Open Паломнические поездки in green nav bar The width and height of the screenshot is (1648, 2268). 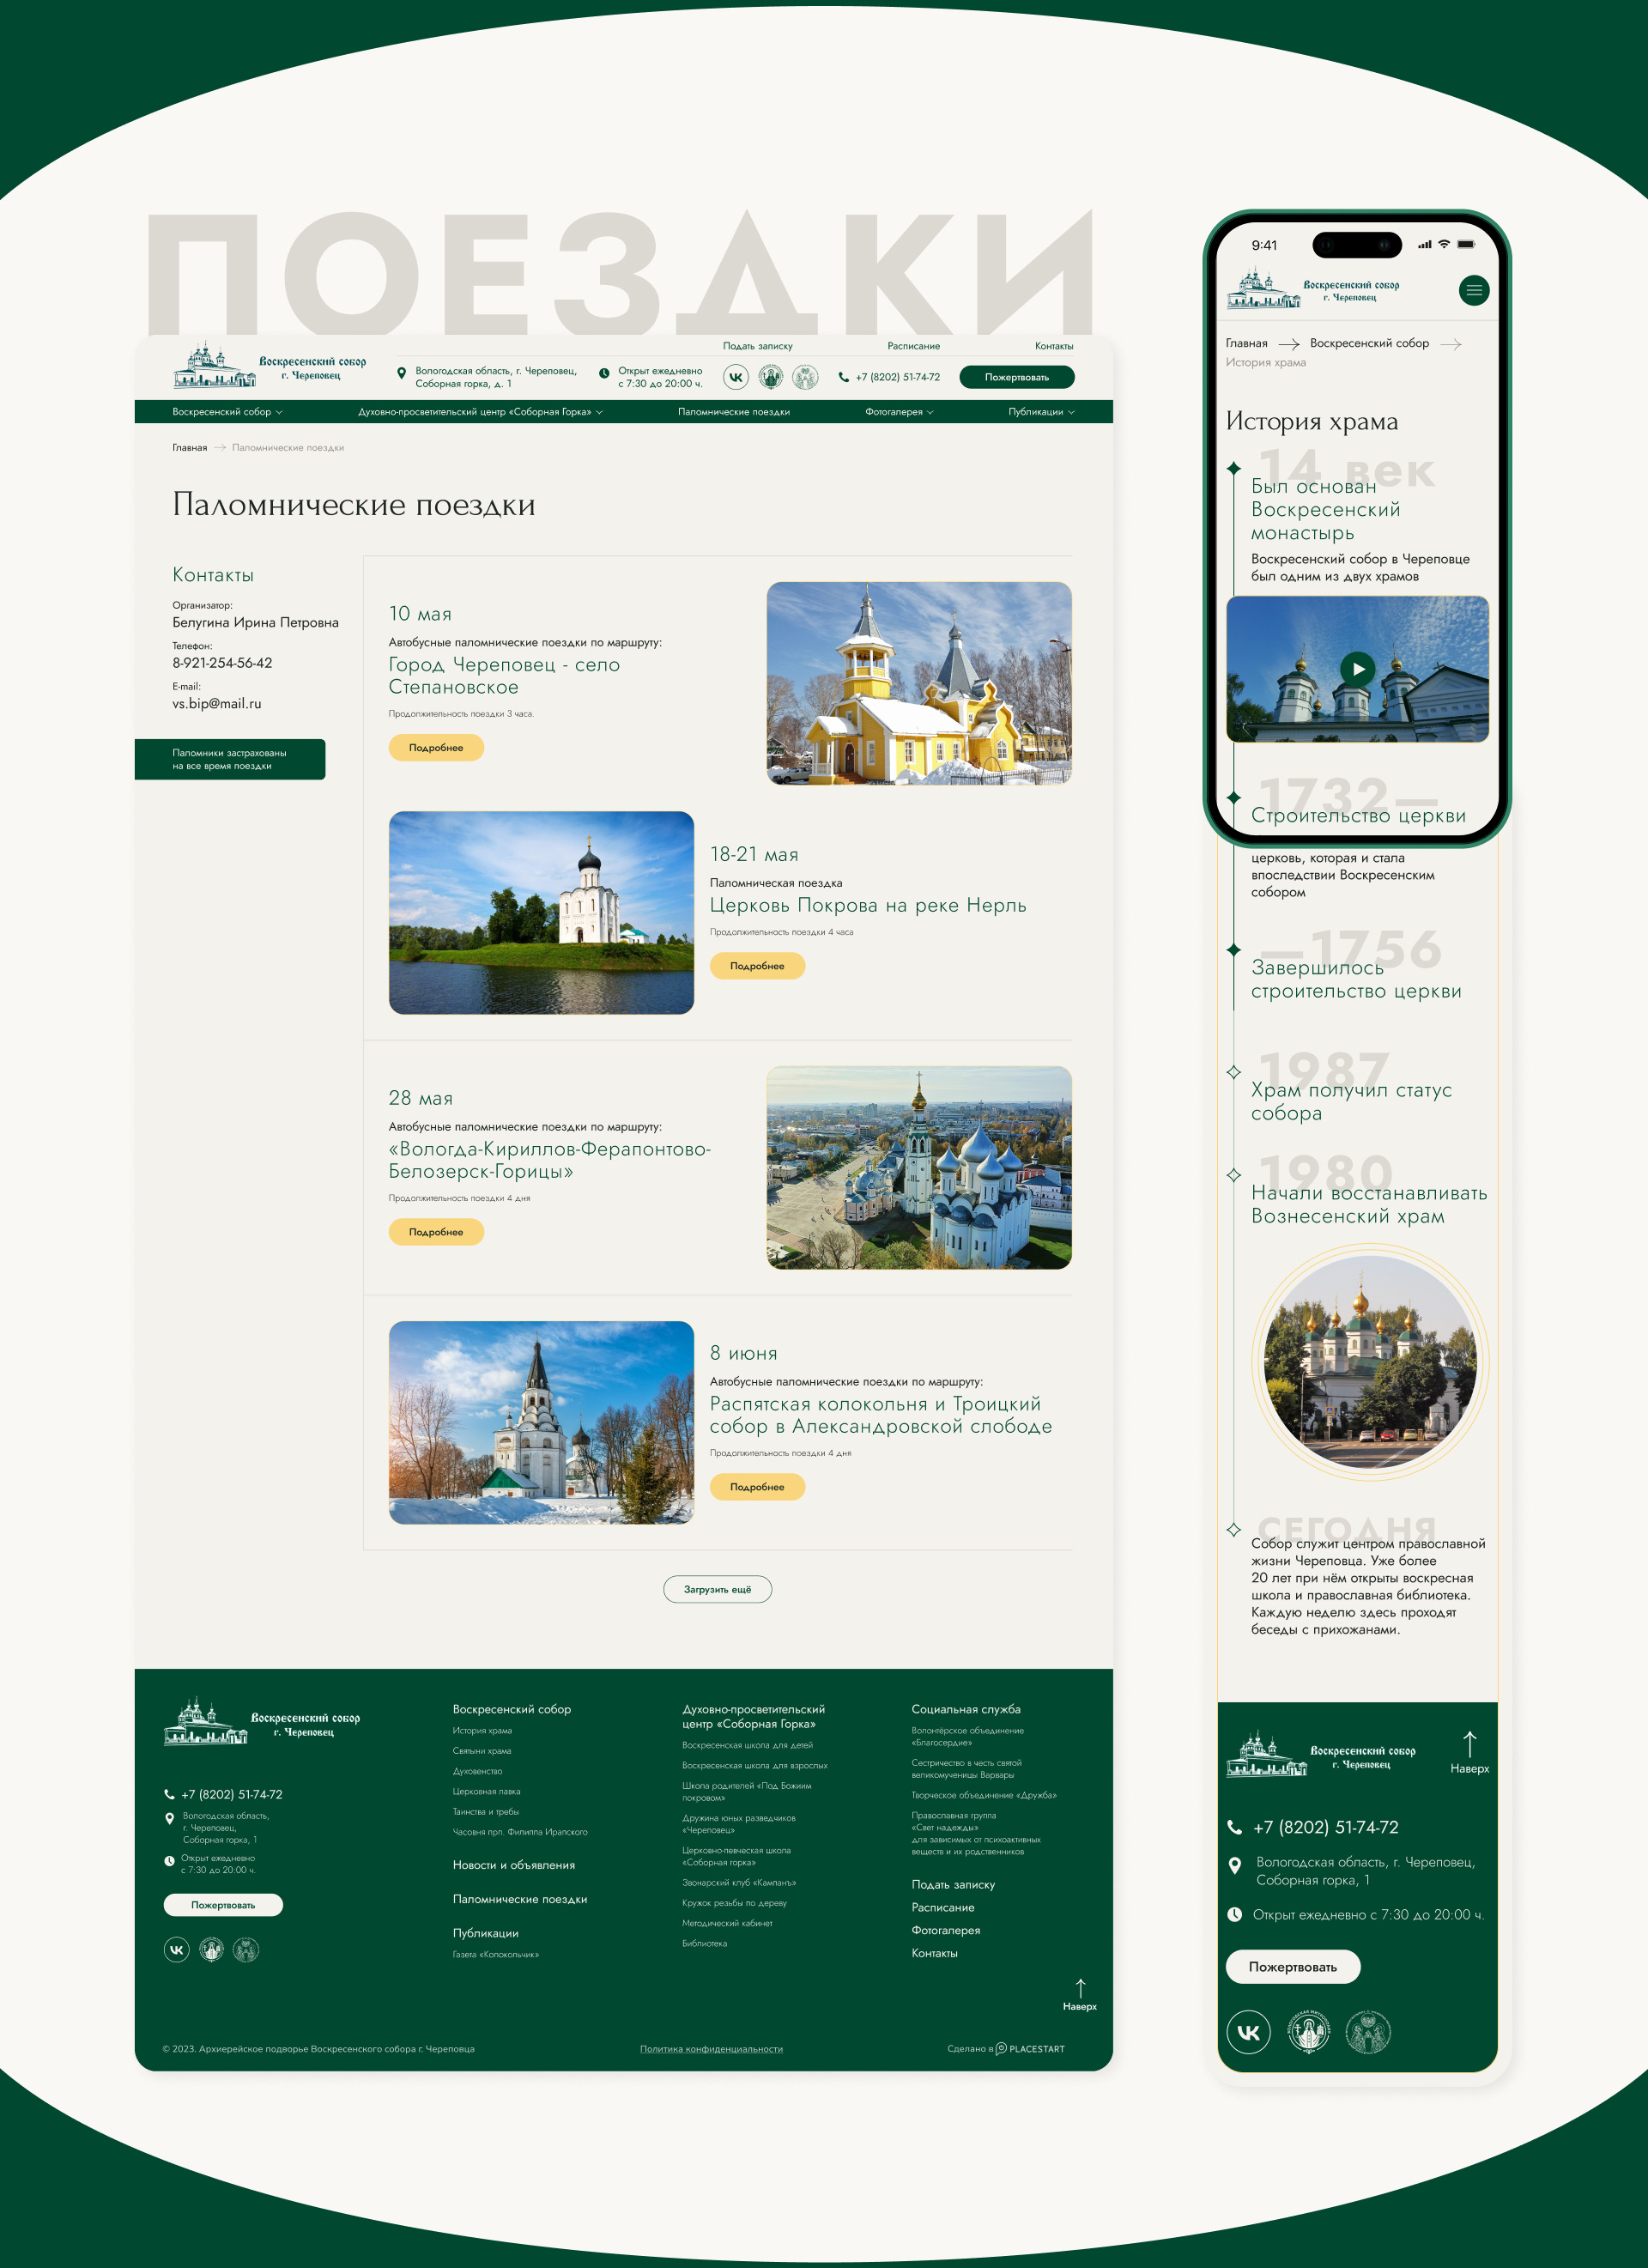point(733,412)
